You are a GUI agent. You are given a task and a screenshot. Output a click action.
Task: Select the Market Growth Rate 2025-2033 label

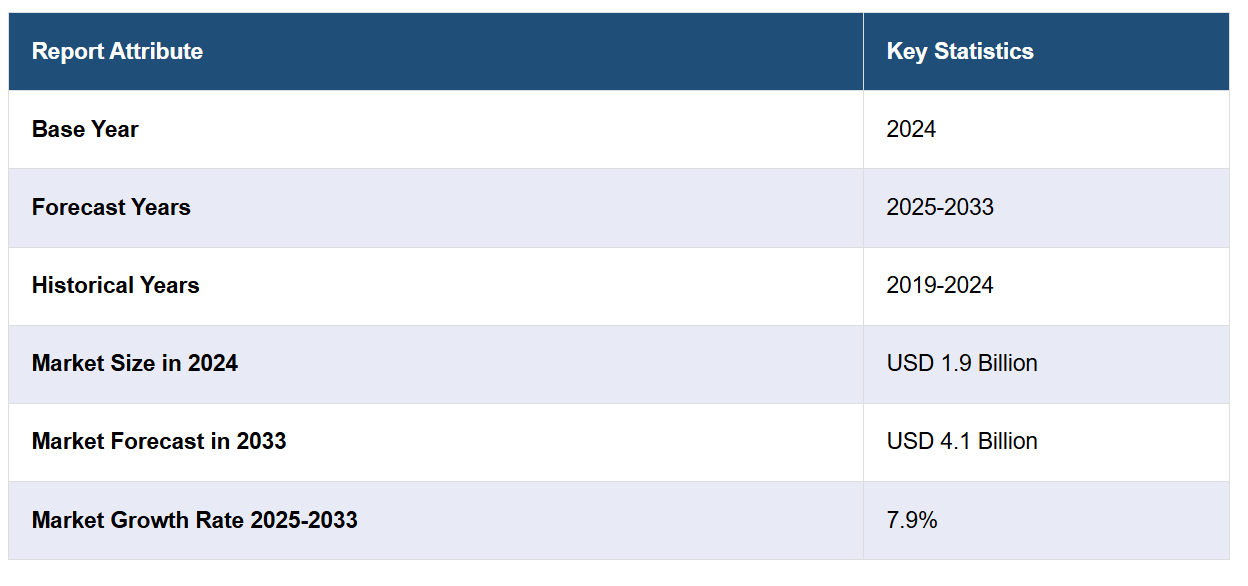pyautogui.click(x=195, y=520)
